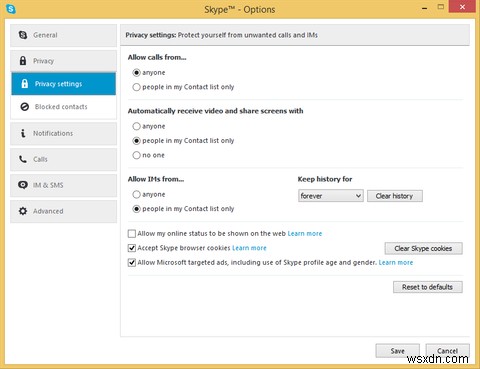Click the Calls phone handset icon
Screen dimensions: 480x369
[x=23, y=159]
